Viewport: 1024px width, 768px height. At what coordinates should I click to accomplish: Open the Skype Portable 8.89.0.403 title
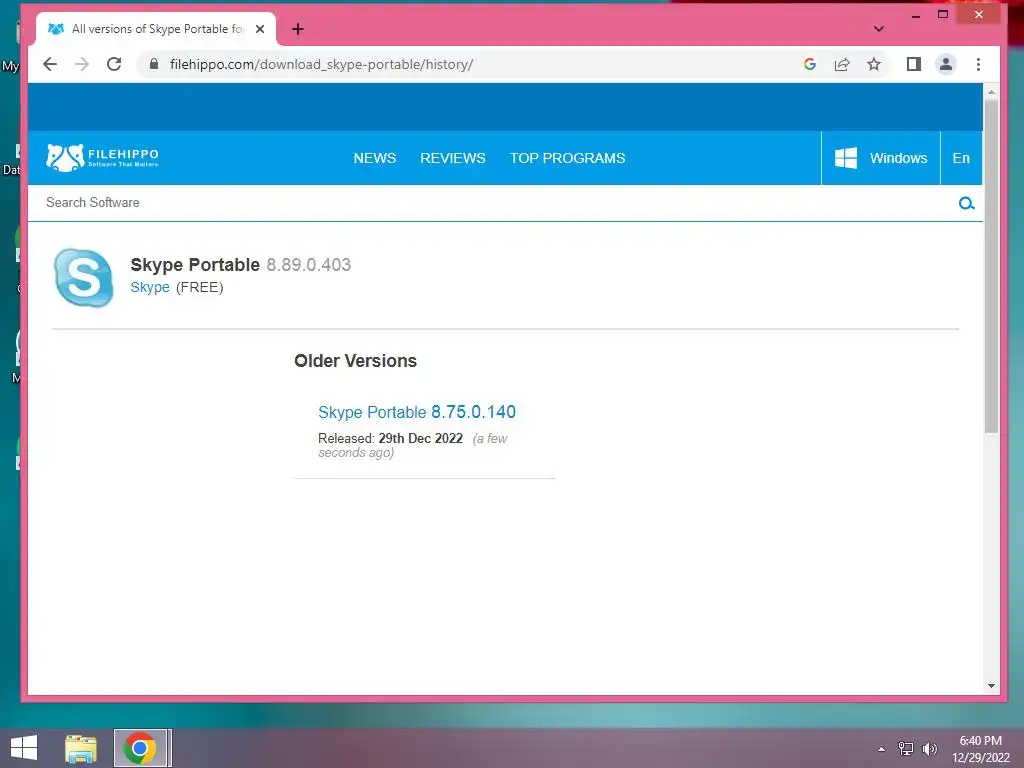pyautogui.click(x=241, y=264)
